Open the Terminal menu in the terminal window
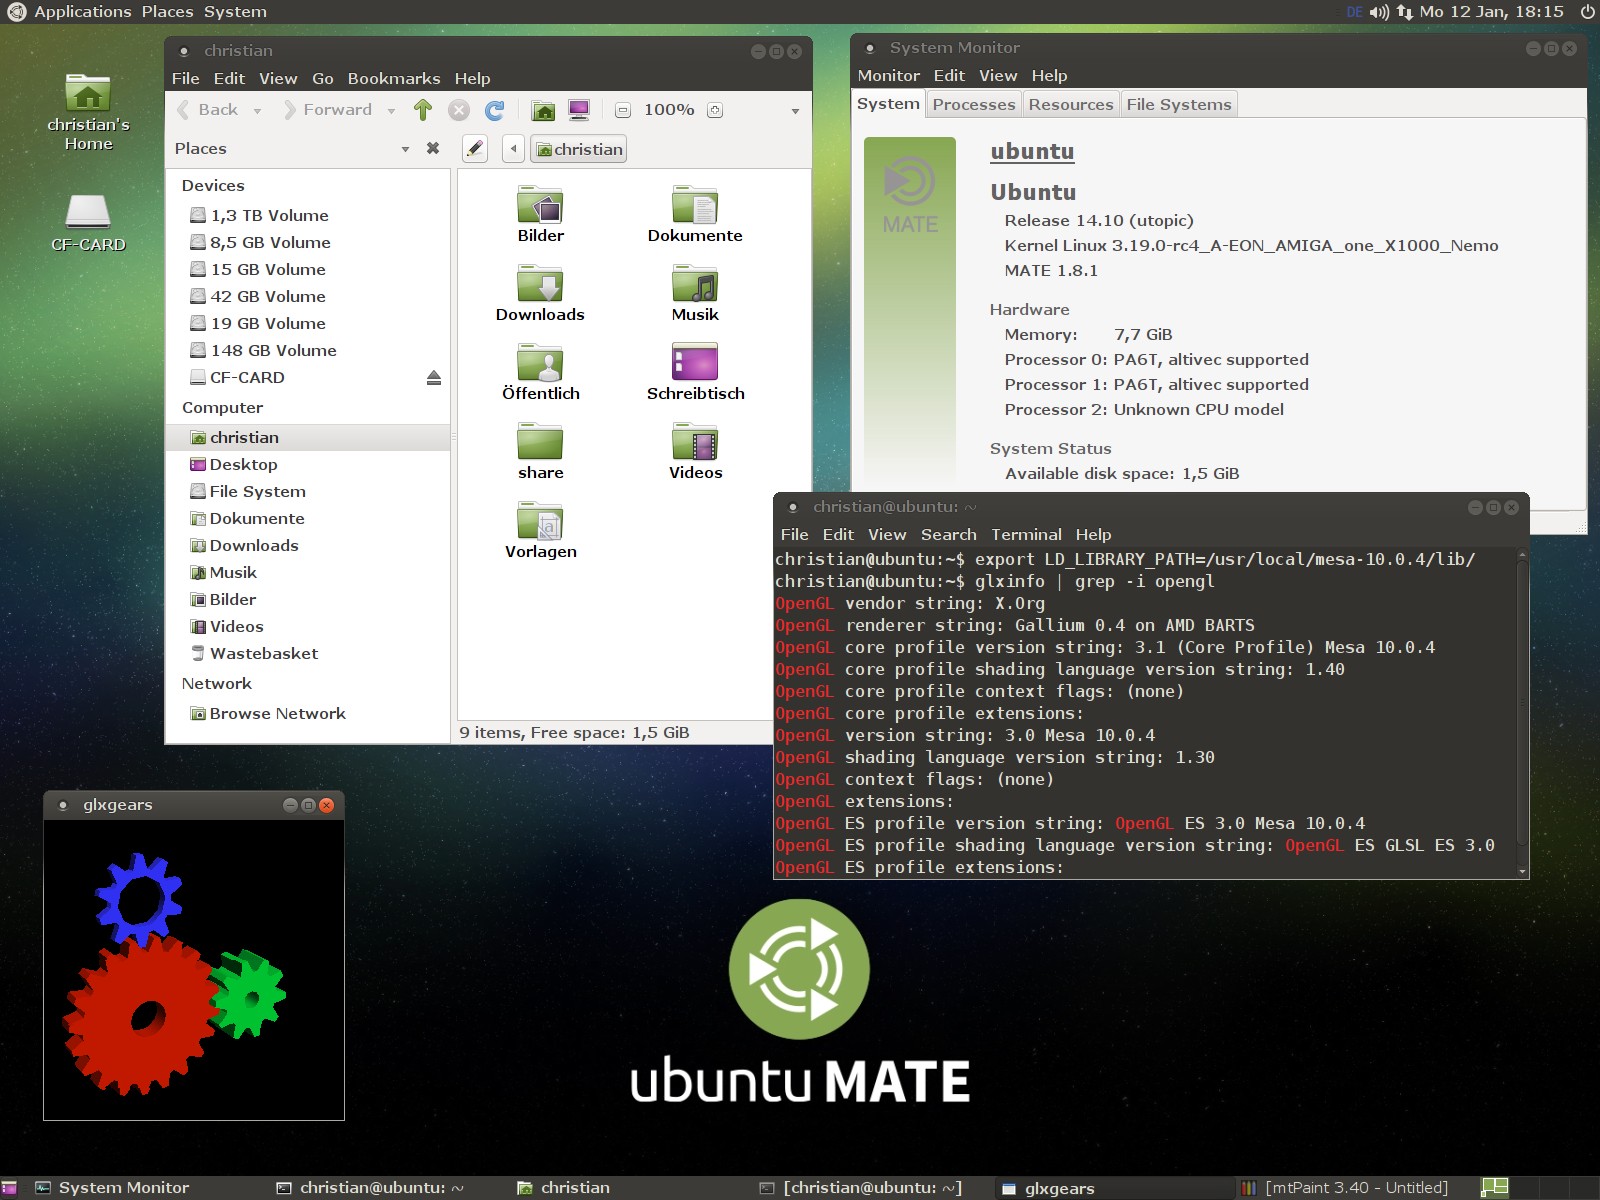This screenshot has width=1600, height=1200. [x=1026, y=534]
